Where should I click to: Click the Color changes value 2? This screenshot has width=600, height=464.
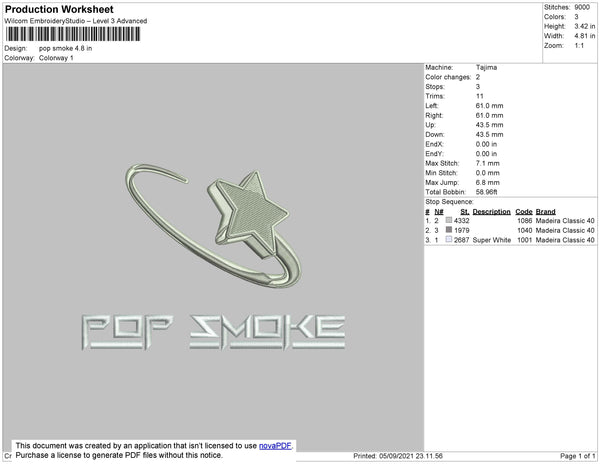[478, 77]
